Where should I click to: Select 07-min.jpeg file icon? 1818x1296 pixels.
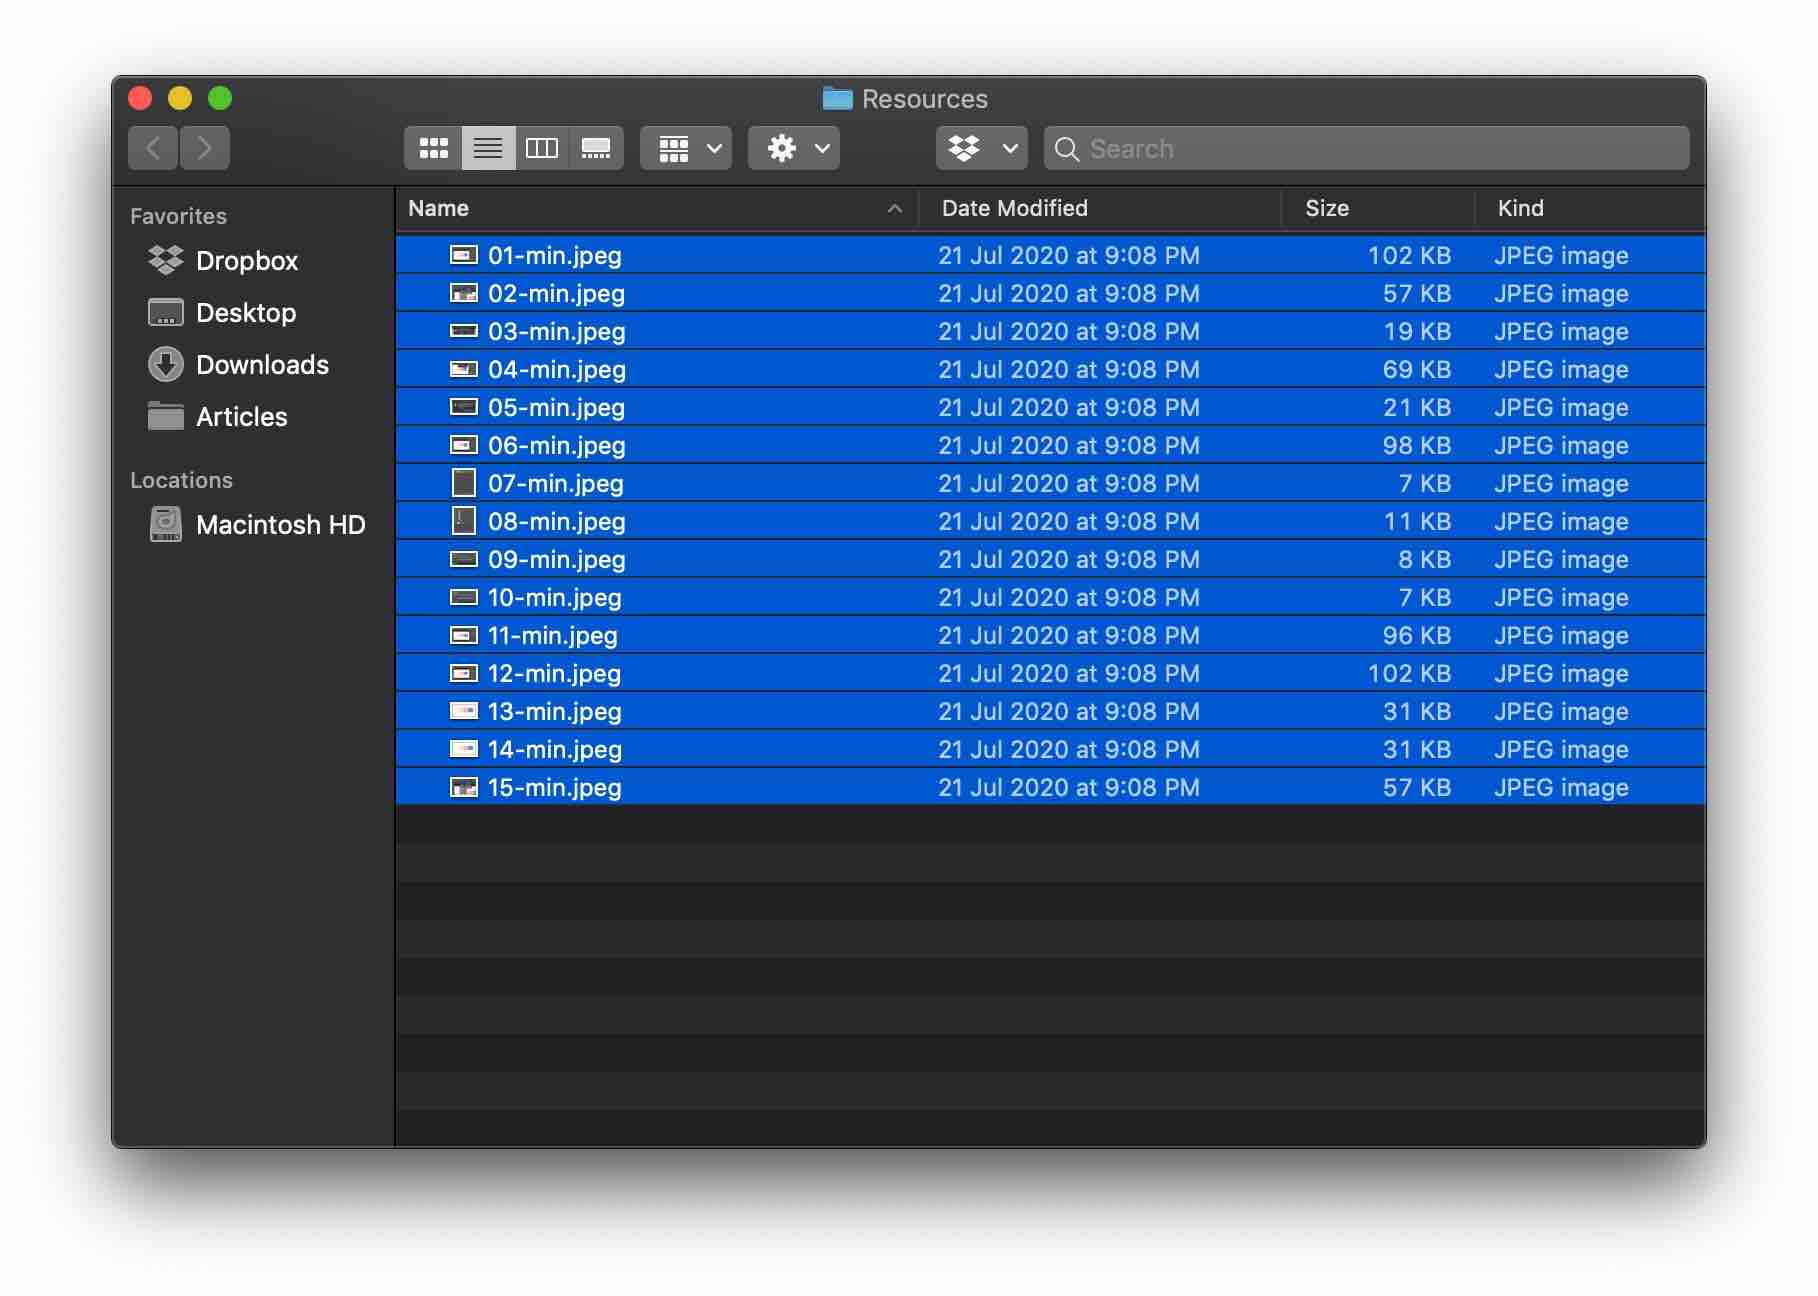(464, 483)
